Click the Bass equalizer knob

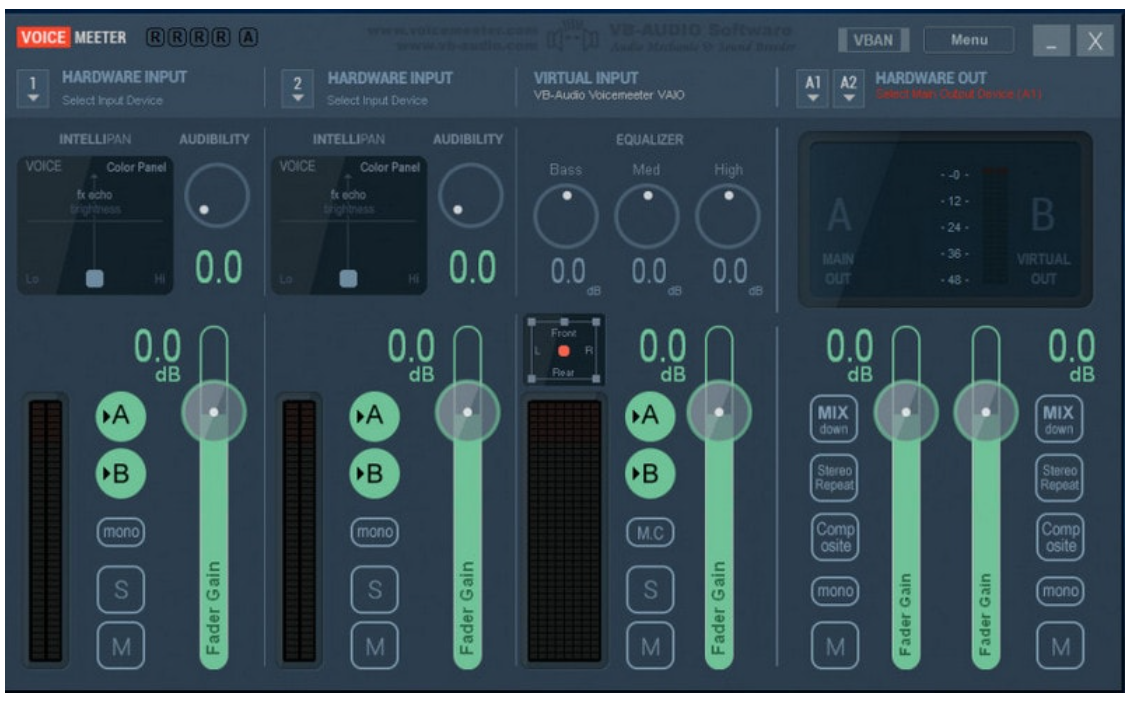point(567,216)
